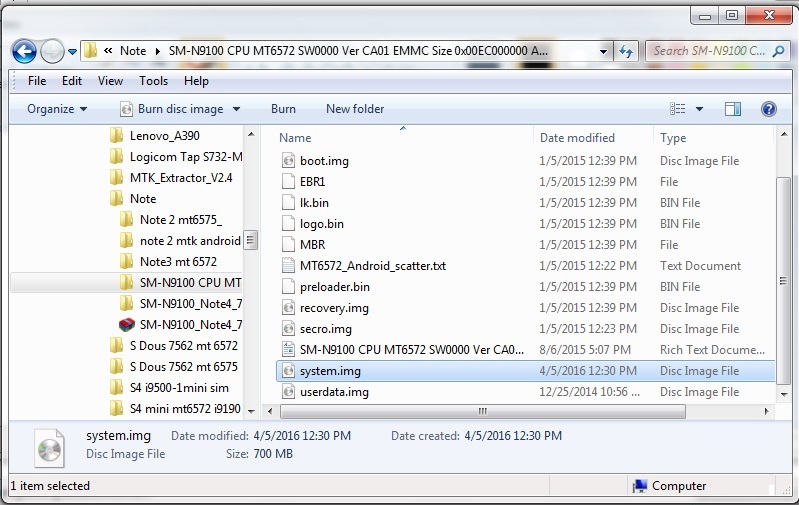Expand the Burn disc image dropdown arrow

pyautogui.click(x=236, y=109)
